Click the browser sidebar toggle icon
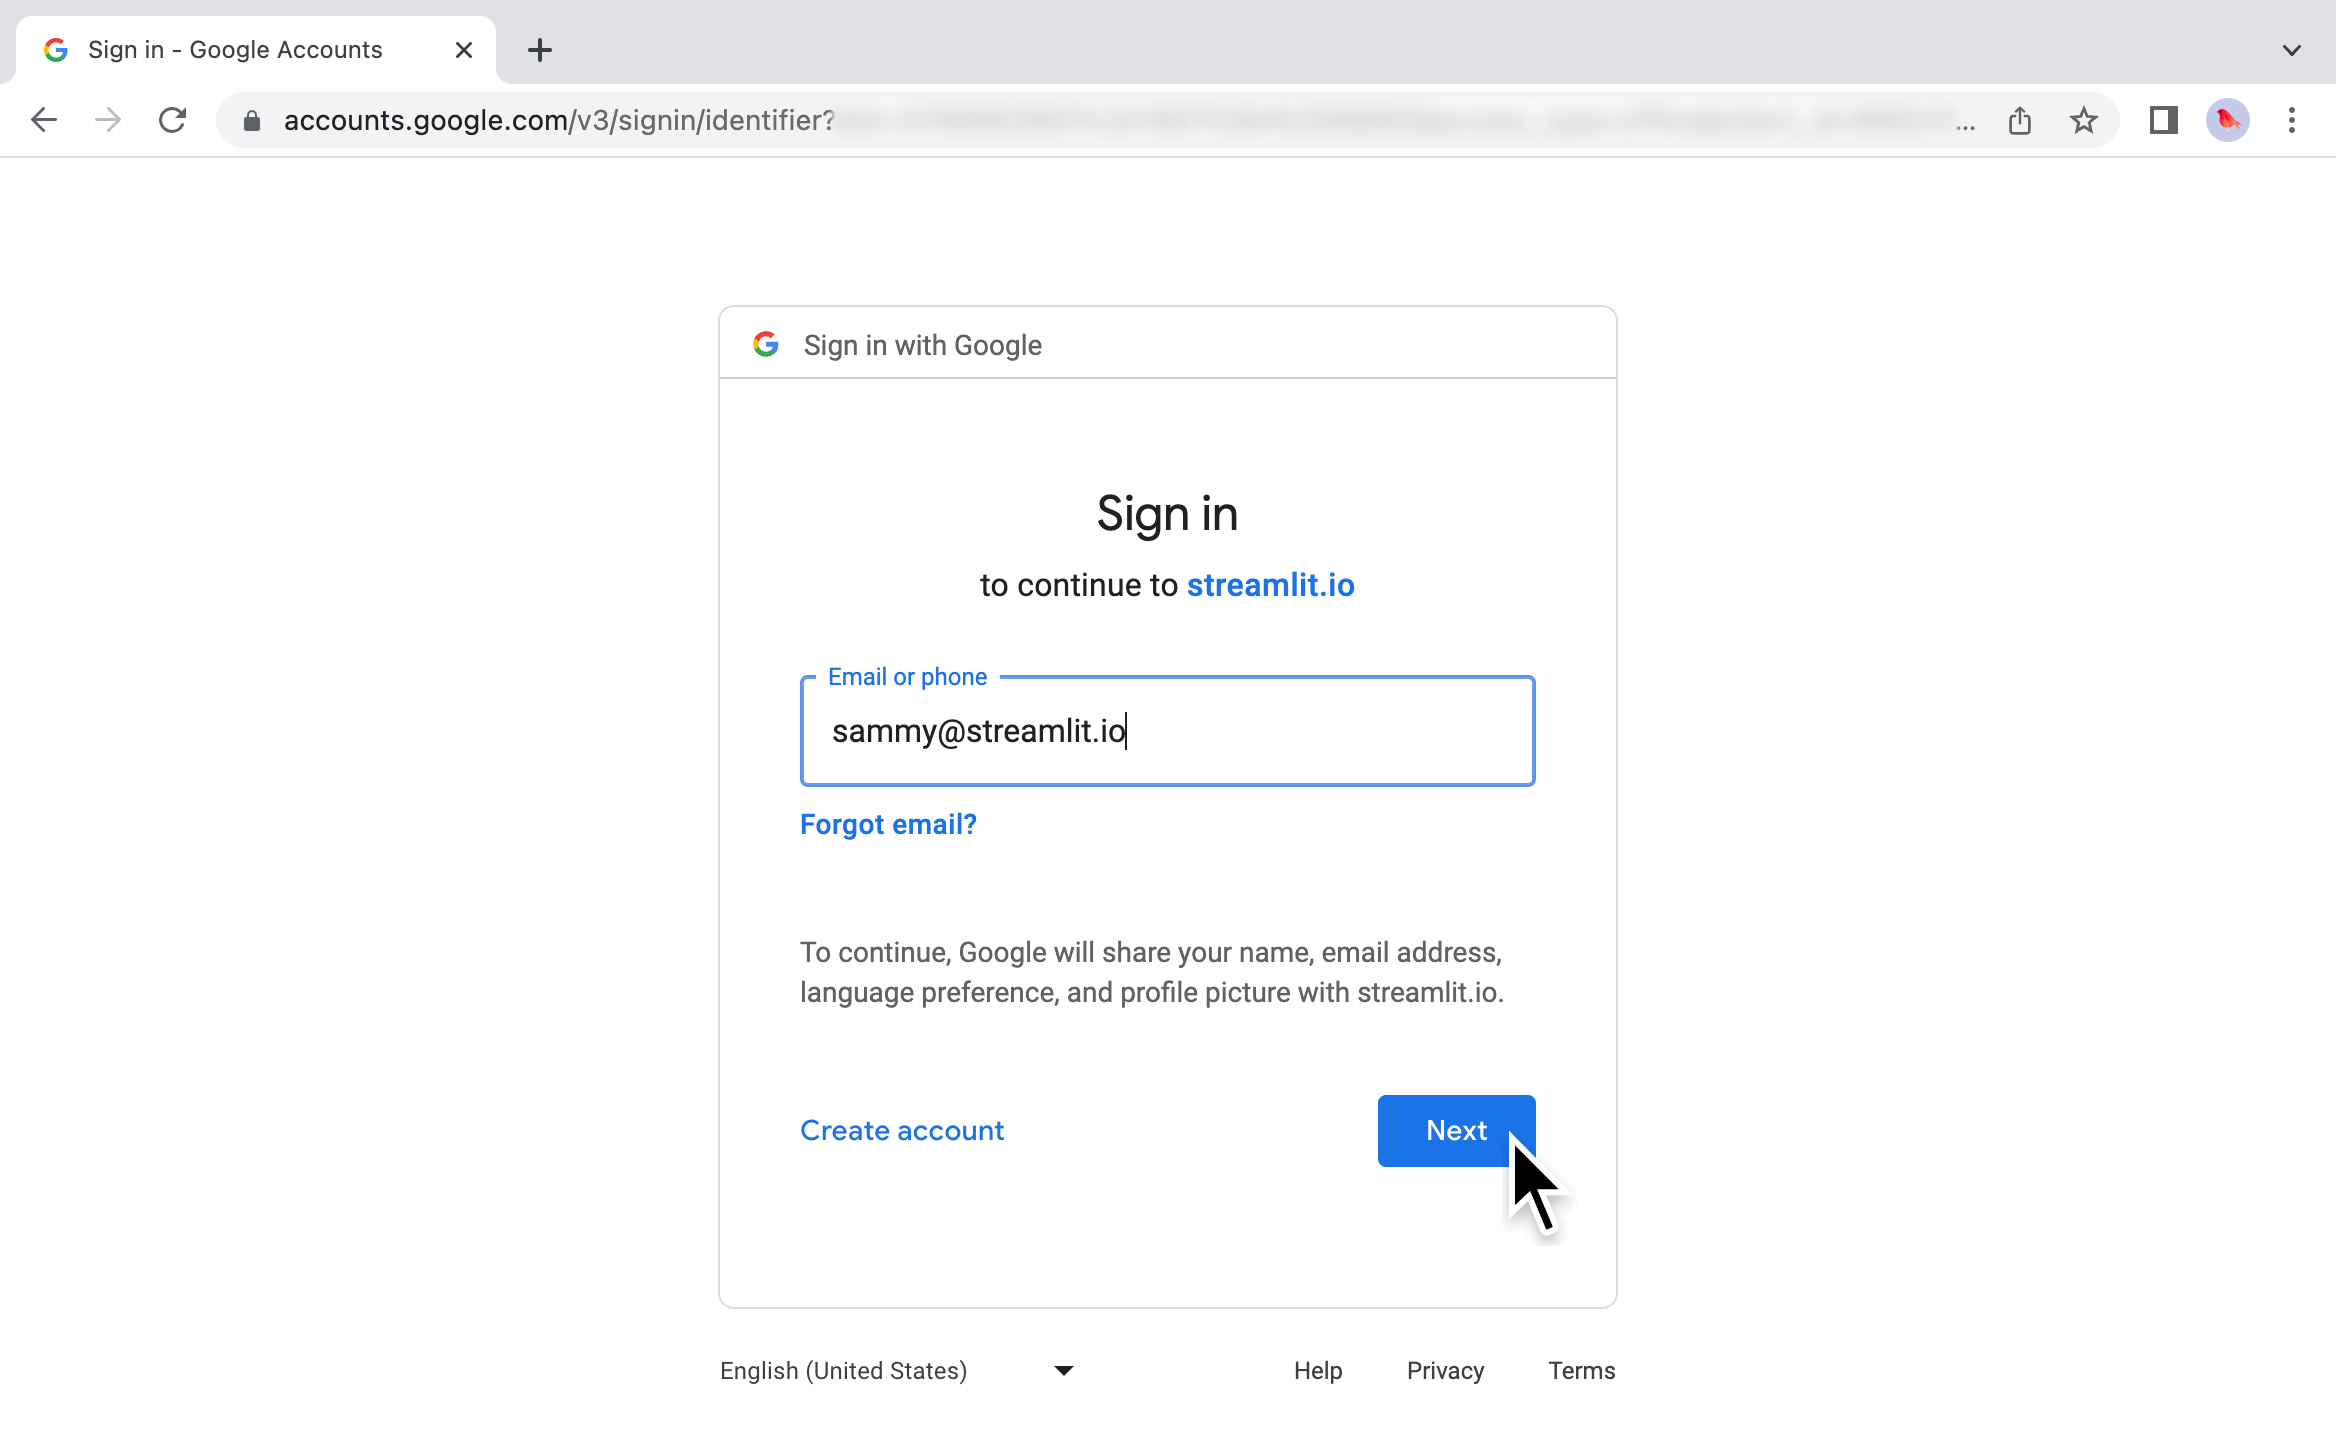 pos(2160,121)
